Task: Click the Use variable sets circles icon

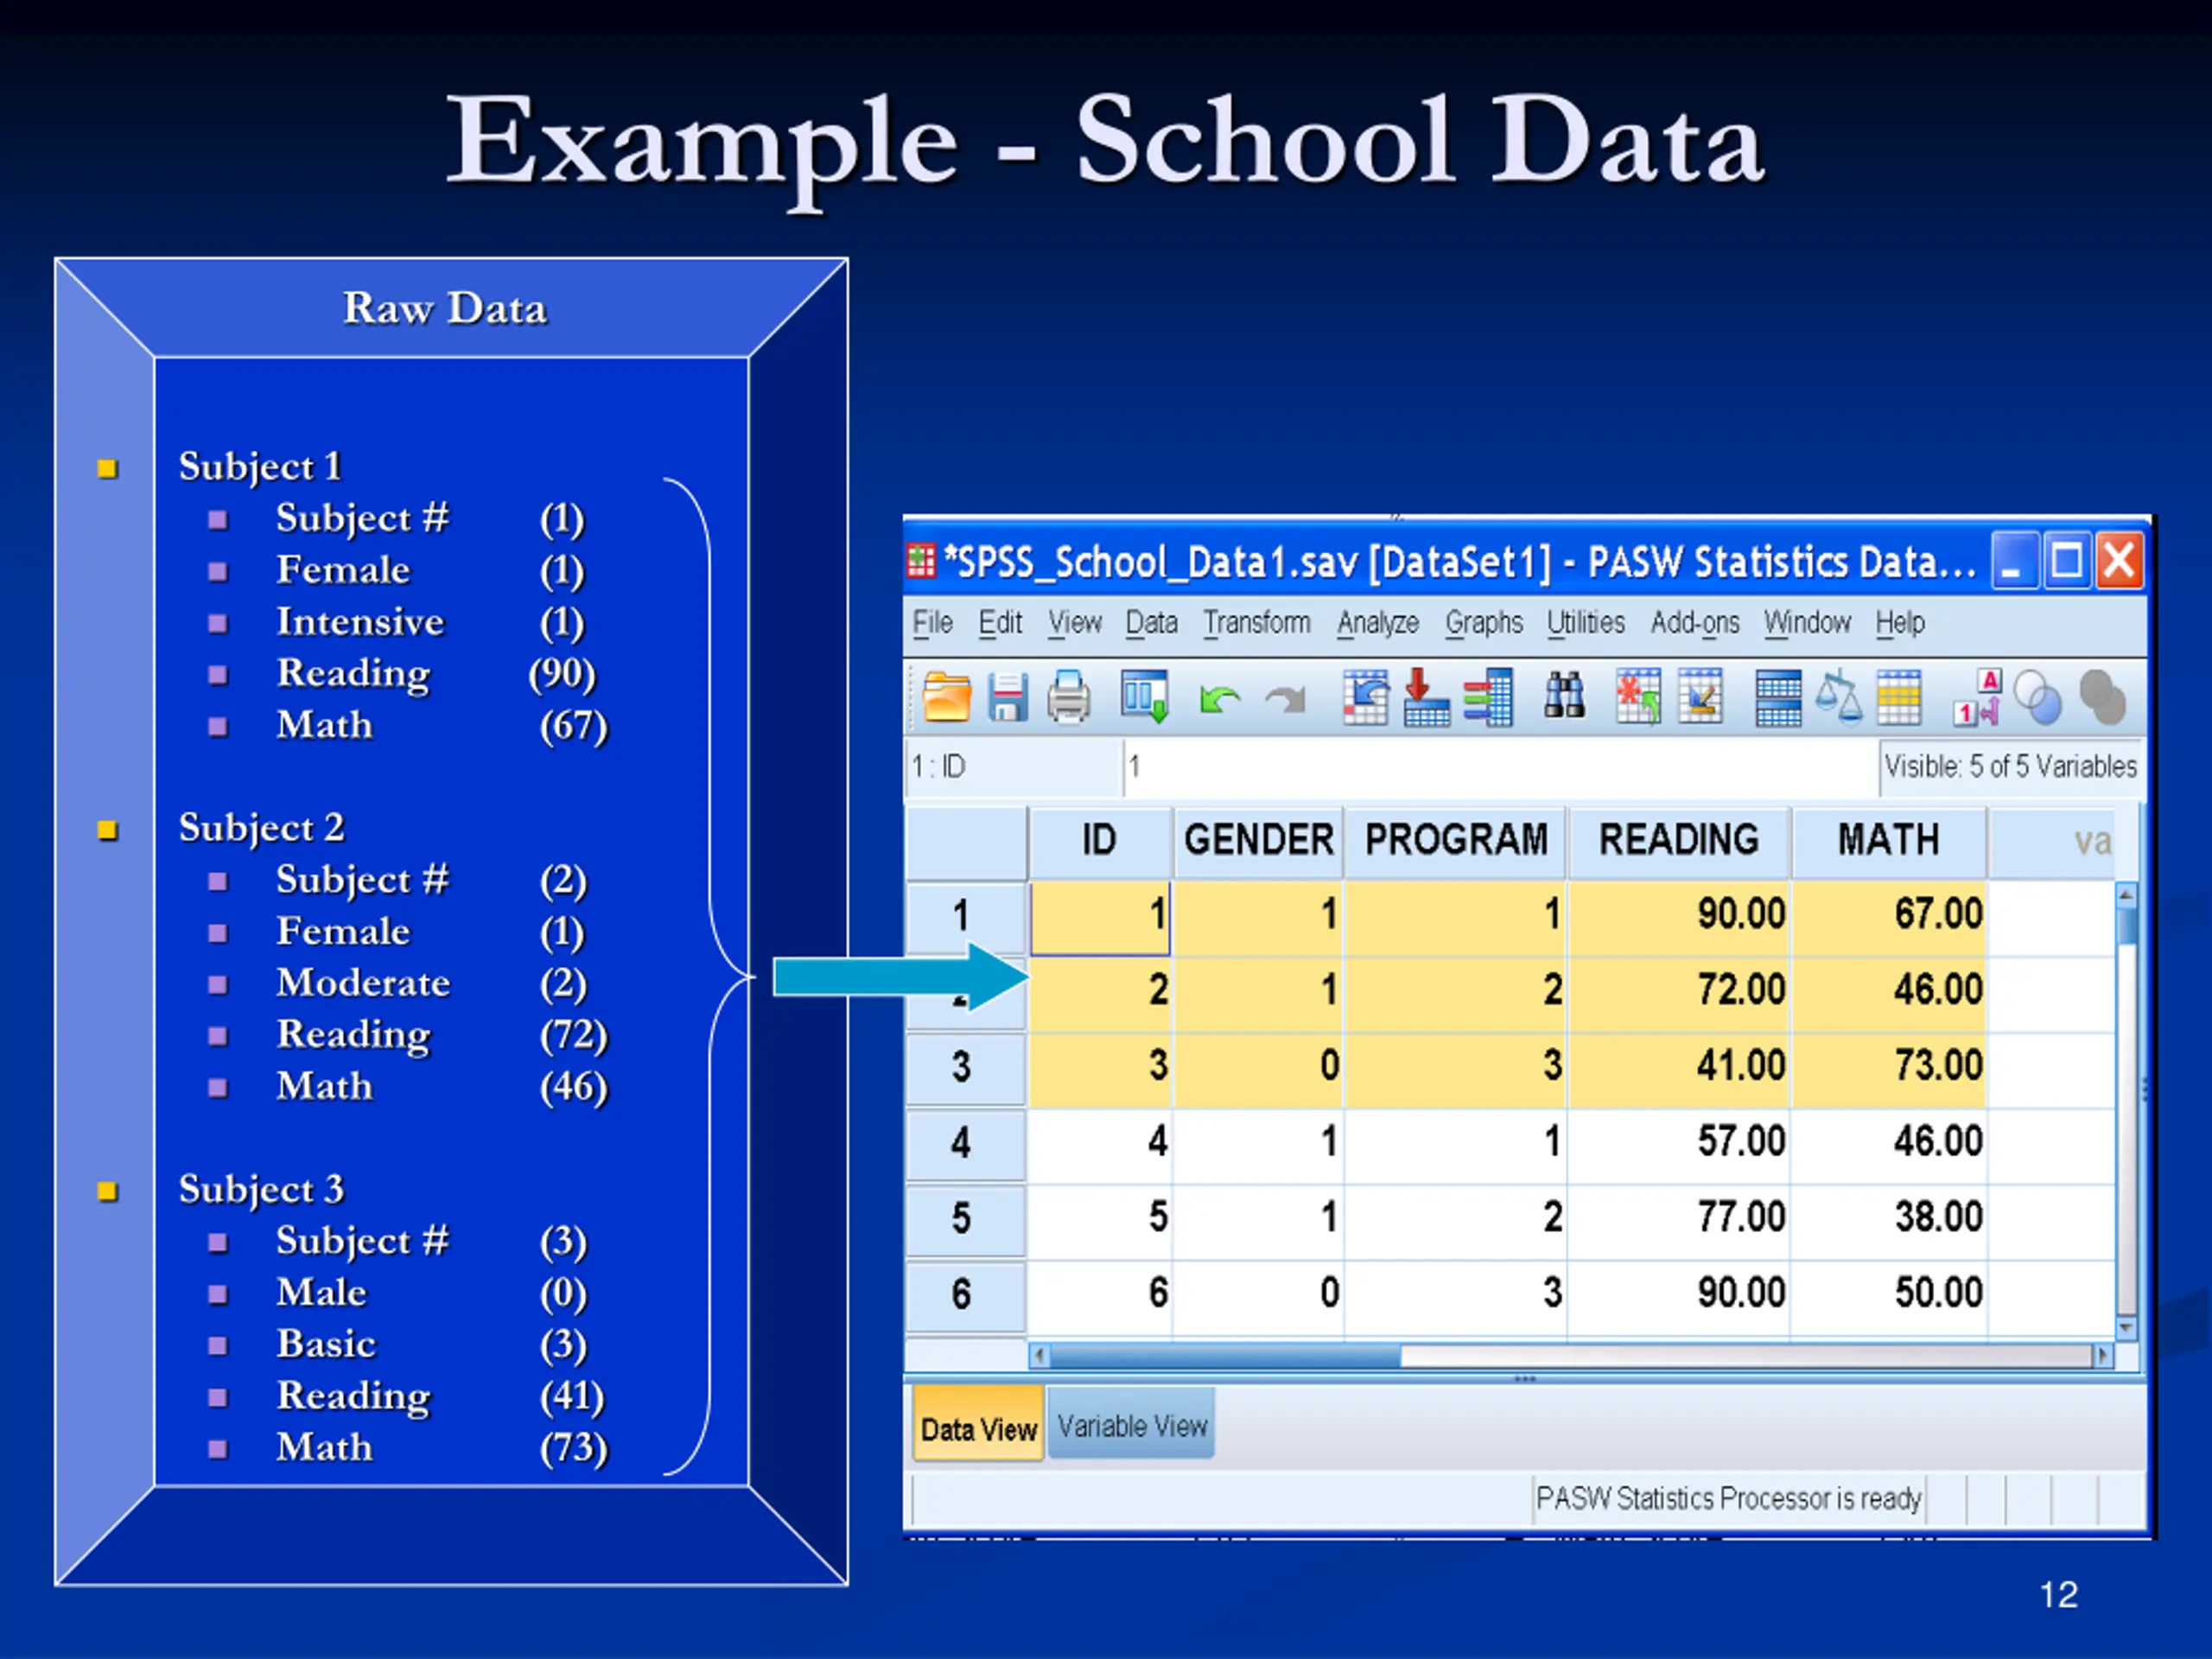Action: pyautogui.click(x=2037, y=697)
